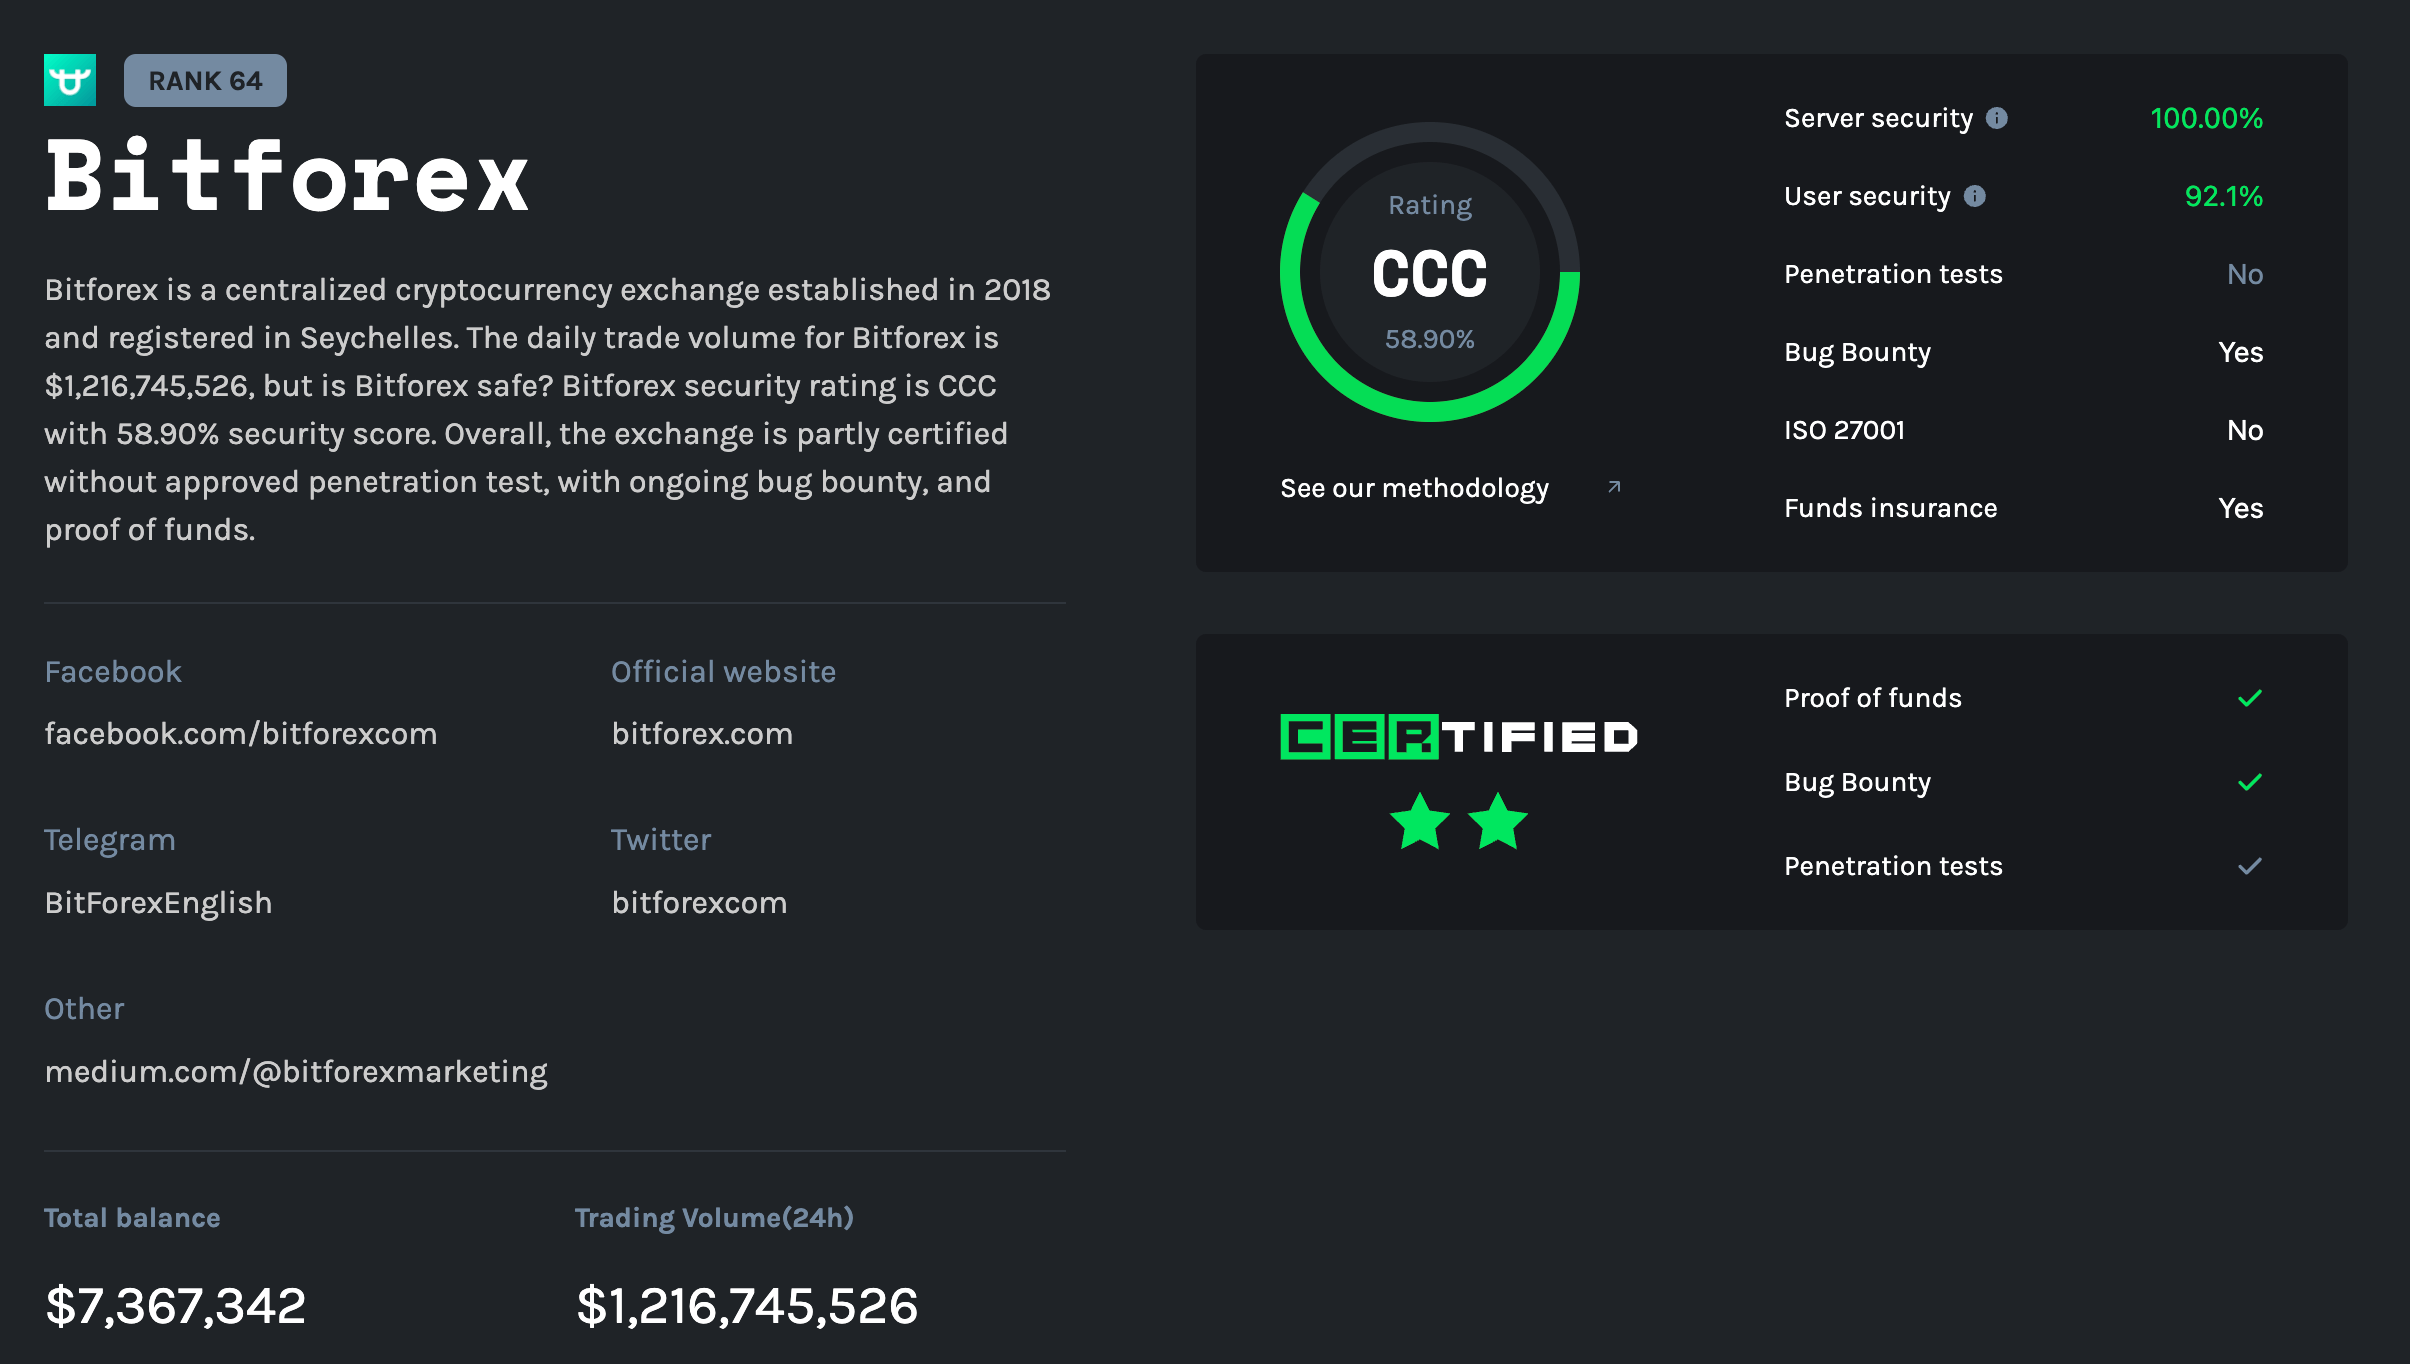
Task: Open the Official website bitforex.com
Action: coord(702,733)
